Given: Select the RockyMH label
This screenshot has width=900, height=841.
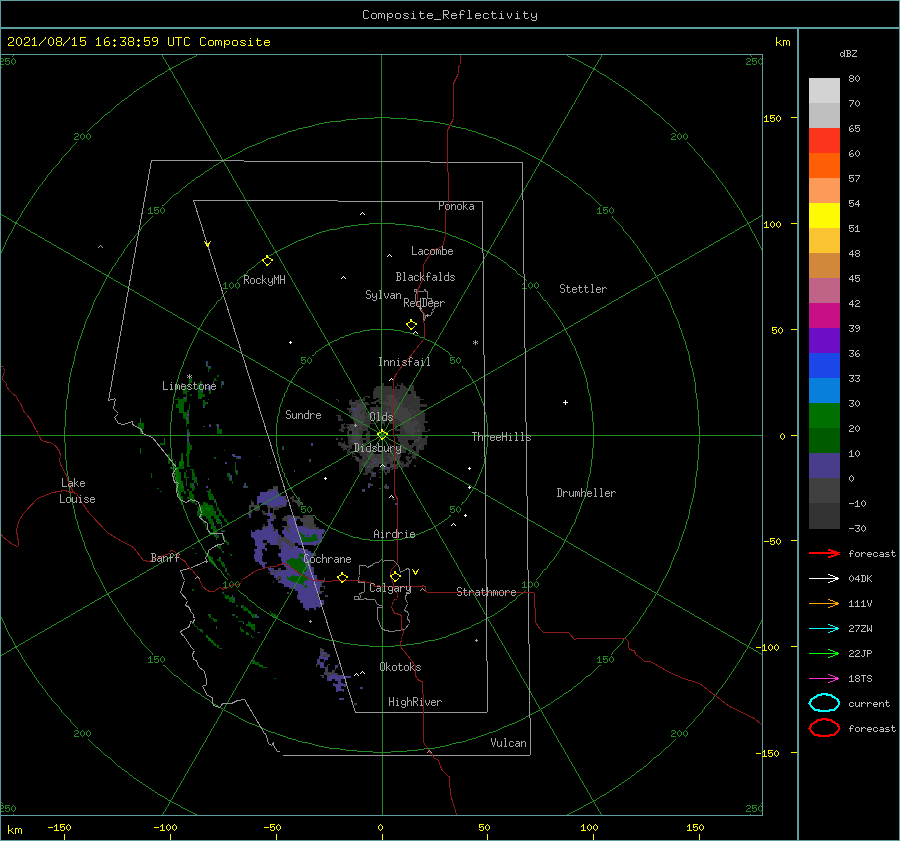Looking at the screenshot, I should [x=264, y=280].
